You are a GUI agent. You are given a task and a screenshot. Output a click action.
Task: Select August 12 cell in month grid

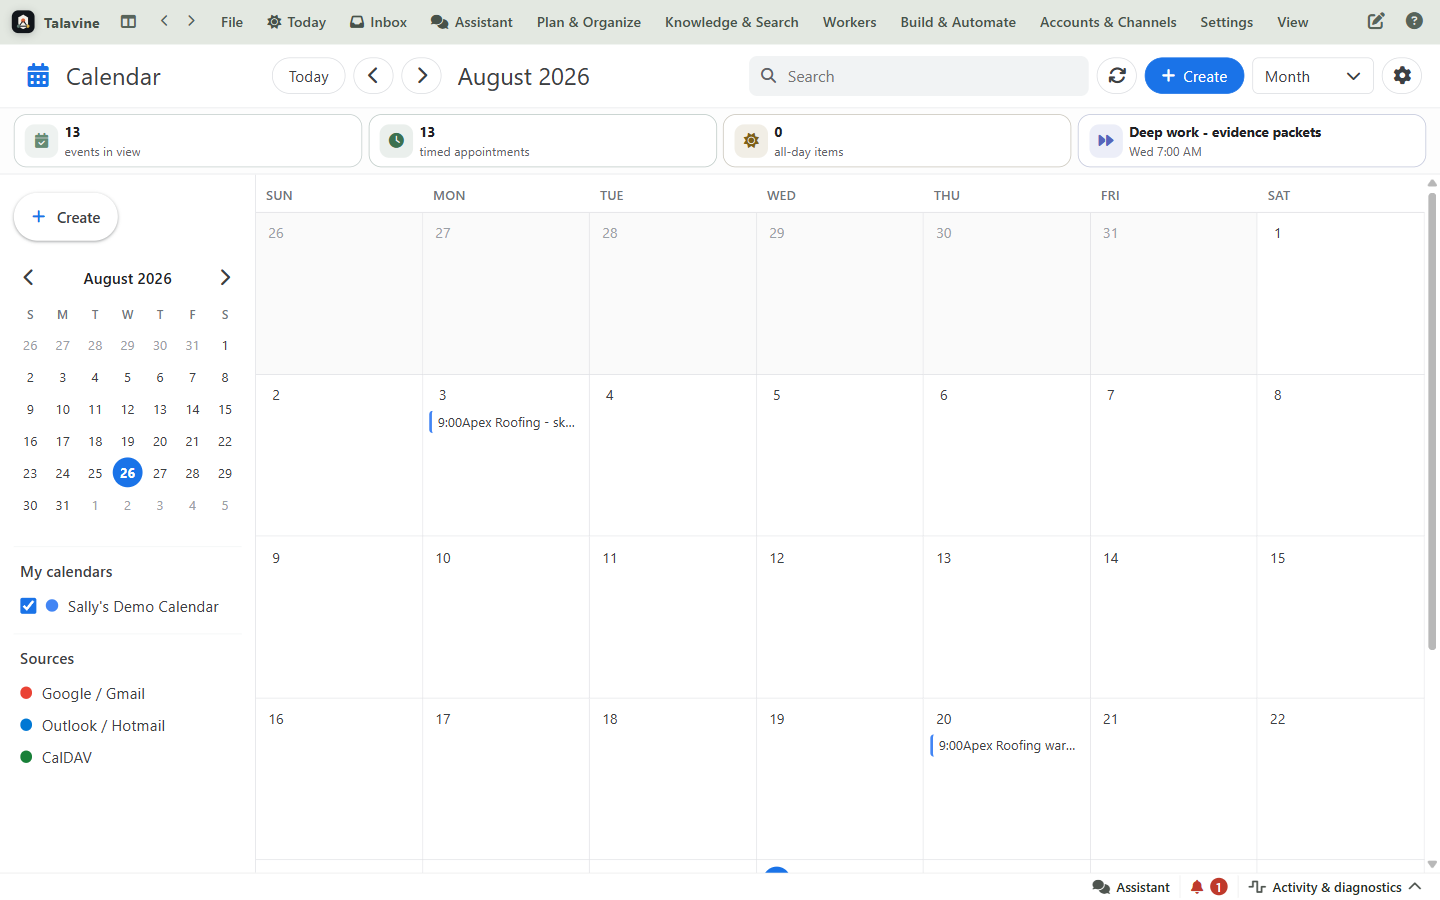[x=839, y=617]
